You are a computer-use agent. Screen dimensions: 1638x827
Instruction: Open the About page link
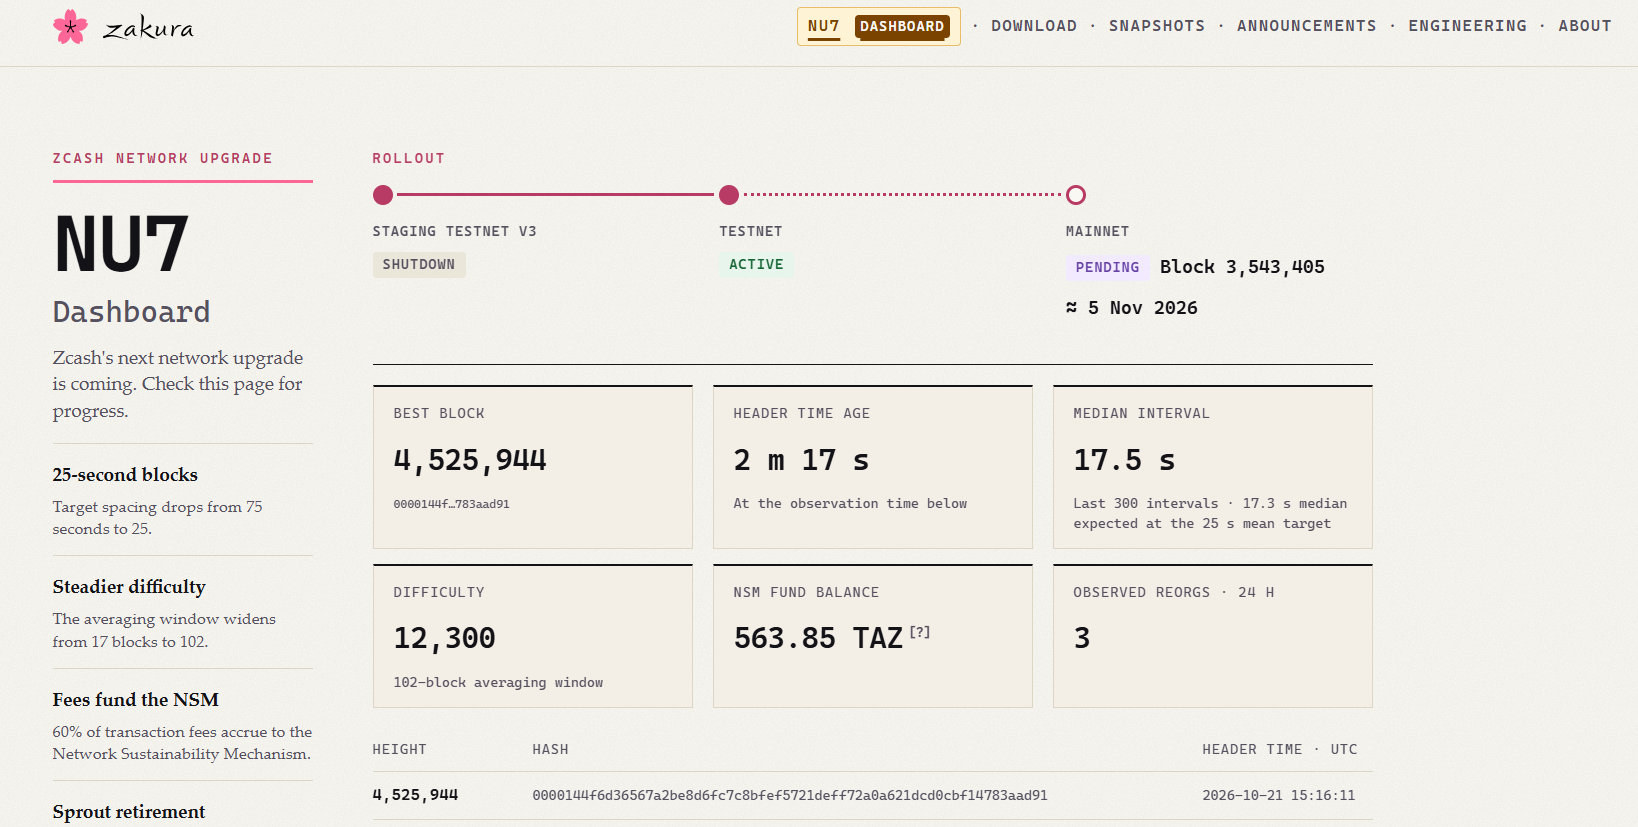[1584, 26]
